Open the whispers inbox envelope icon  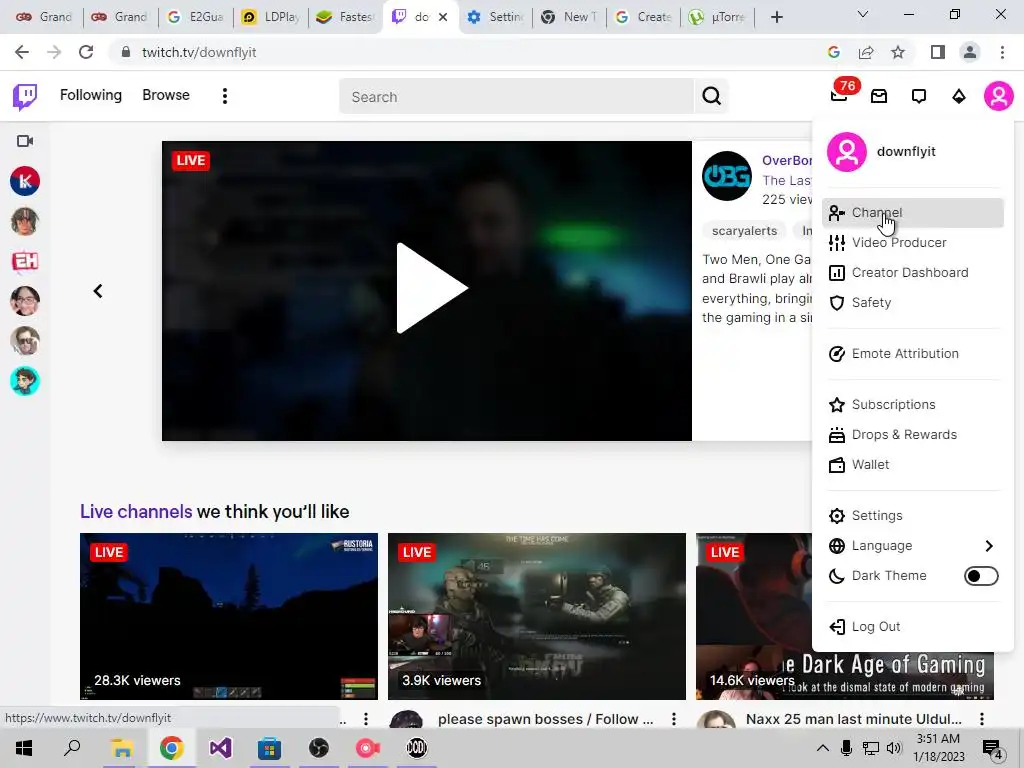(x=879, y=97)
